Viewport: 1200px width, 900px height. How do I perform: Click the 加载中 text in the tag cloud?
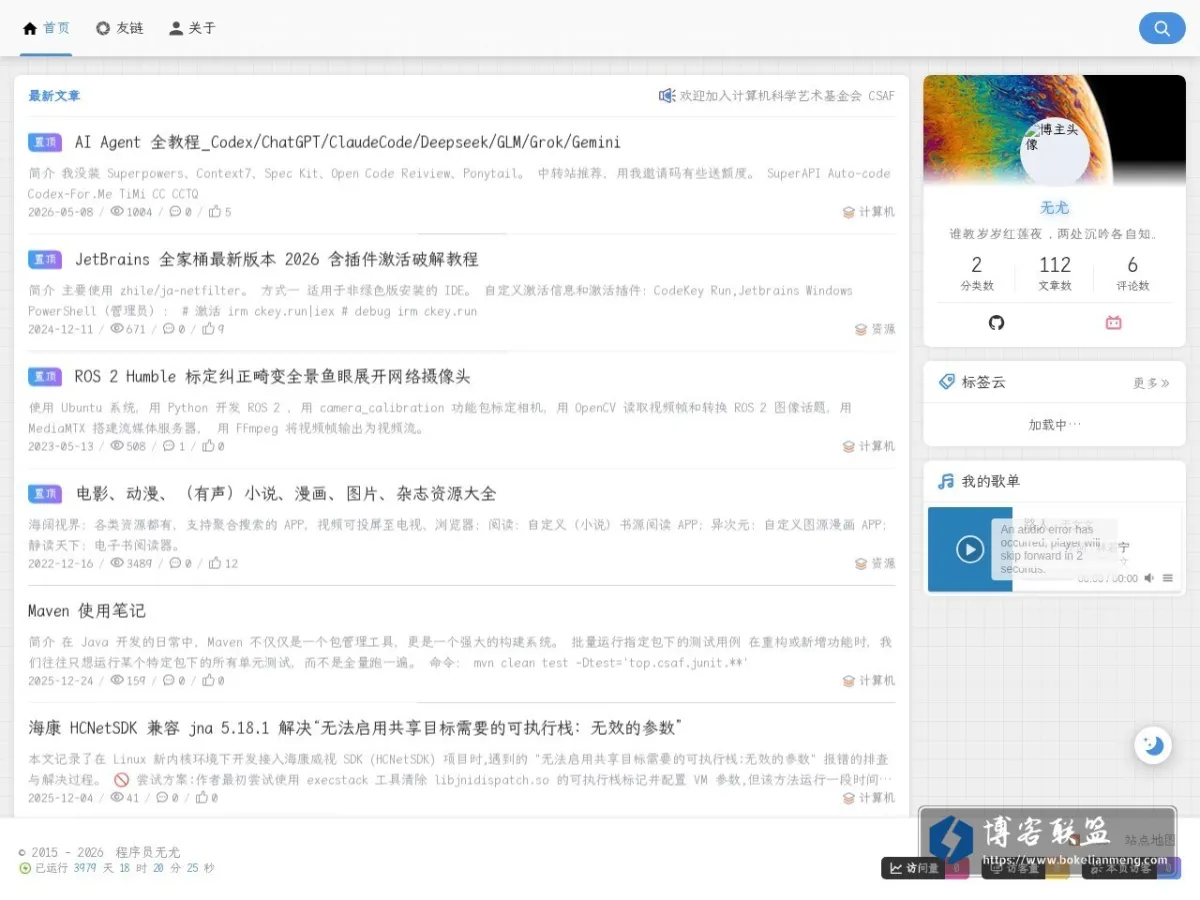[x=1055, y=425]
